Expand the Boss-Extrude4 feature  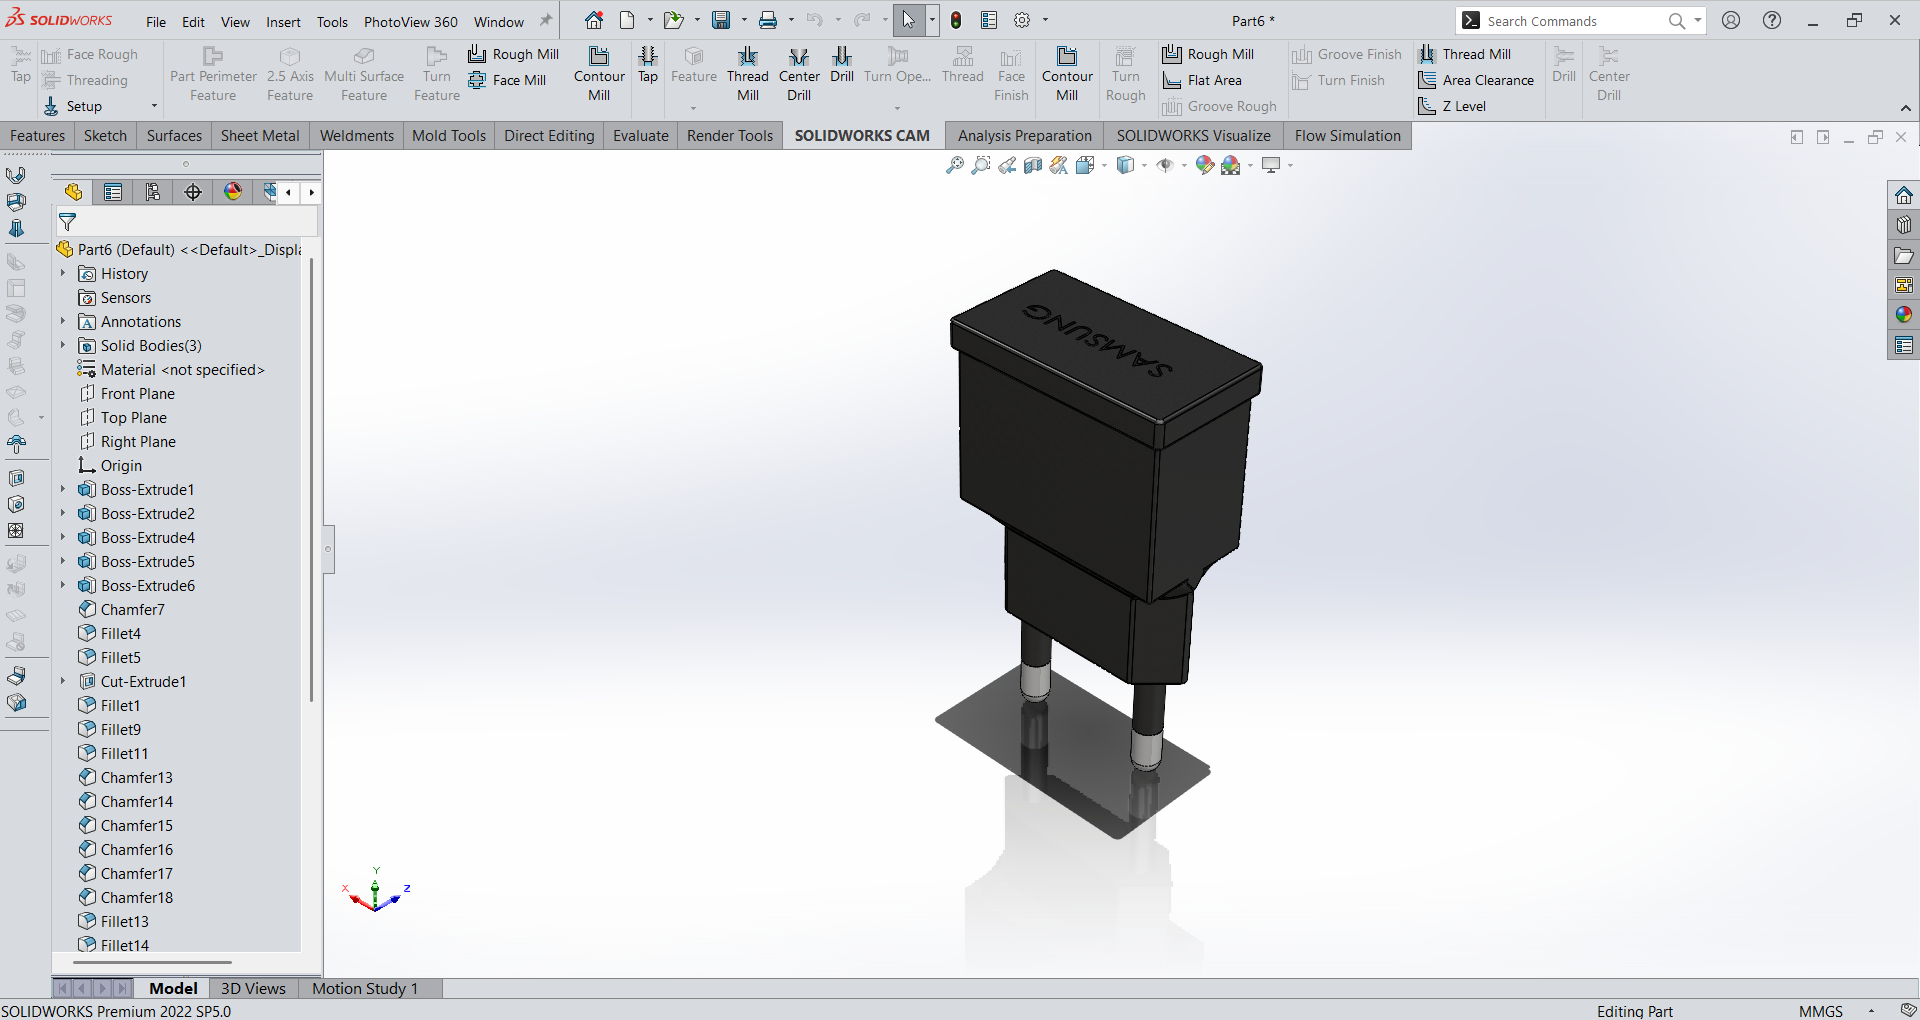63,537
